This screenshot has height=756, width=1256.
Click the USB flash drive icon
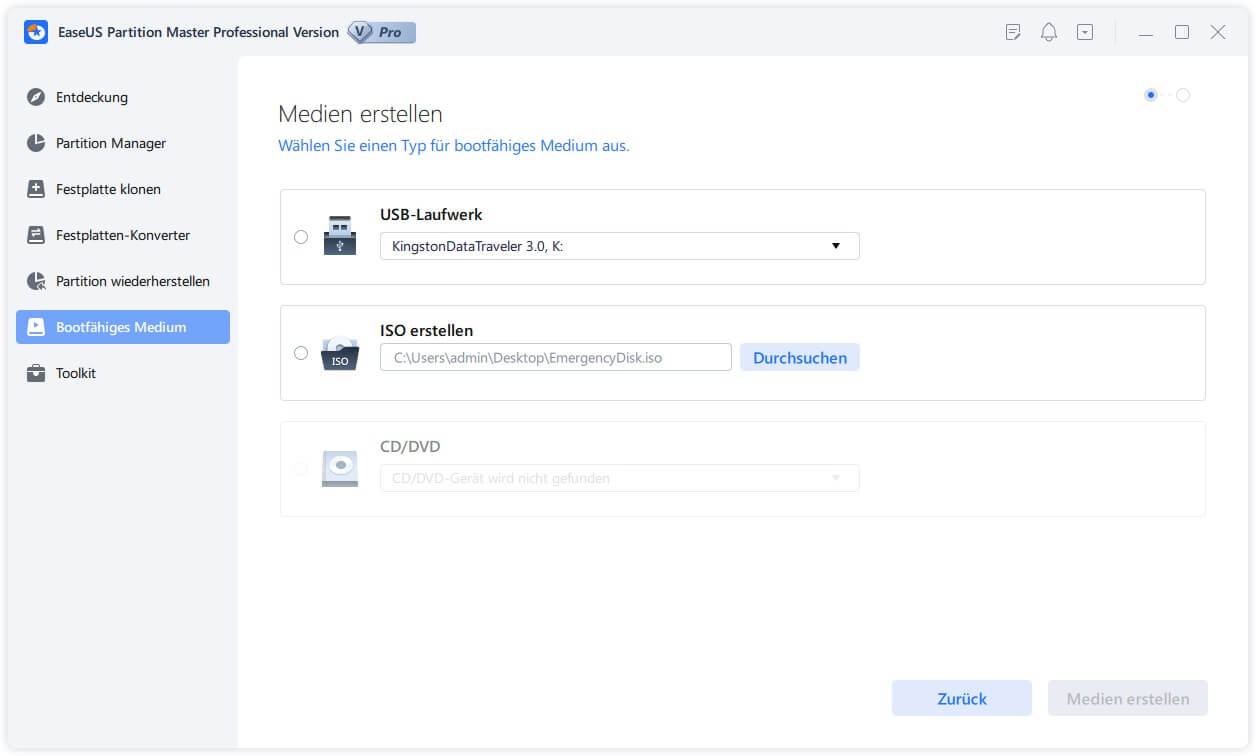pyautogui.click(x=340, y=234)
